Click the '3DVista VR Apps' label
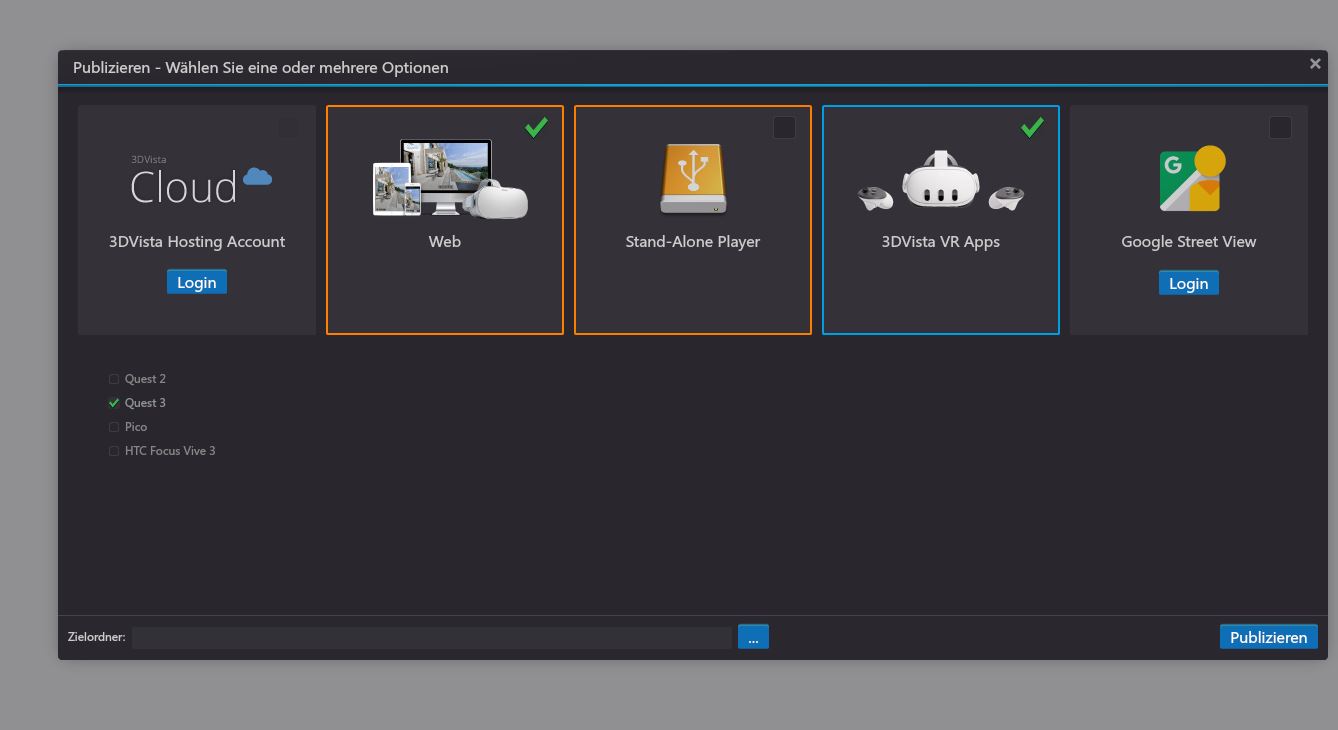Viewport: 1338px width, 730px height. point(941,241)
